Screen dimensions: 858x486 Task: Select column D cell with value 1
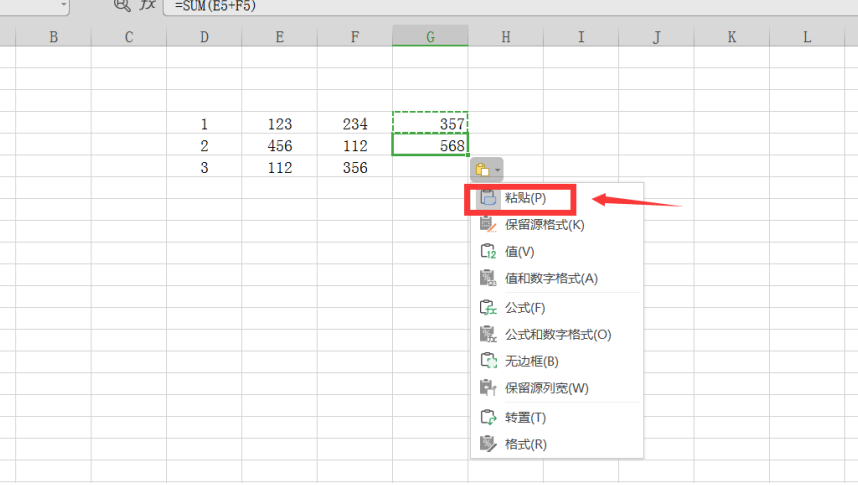point(204,123)
